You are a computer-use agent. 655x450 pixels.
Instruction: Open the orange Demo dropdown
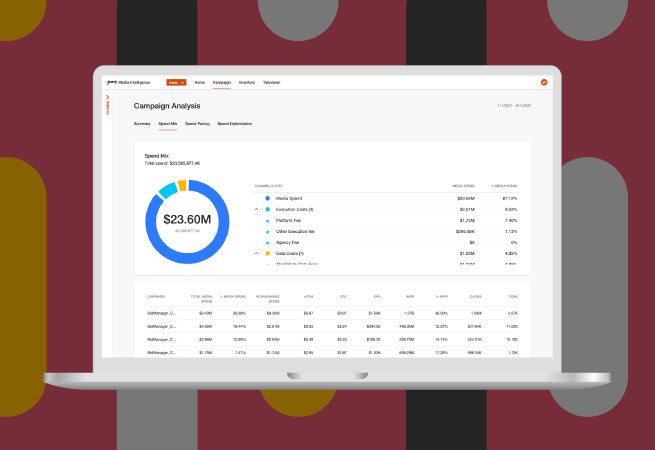click(x=176, y=82)
